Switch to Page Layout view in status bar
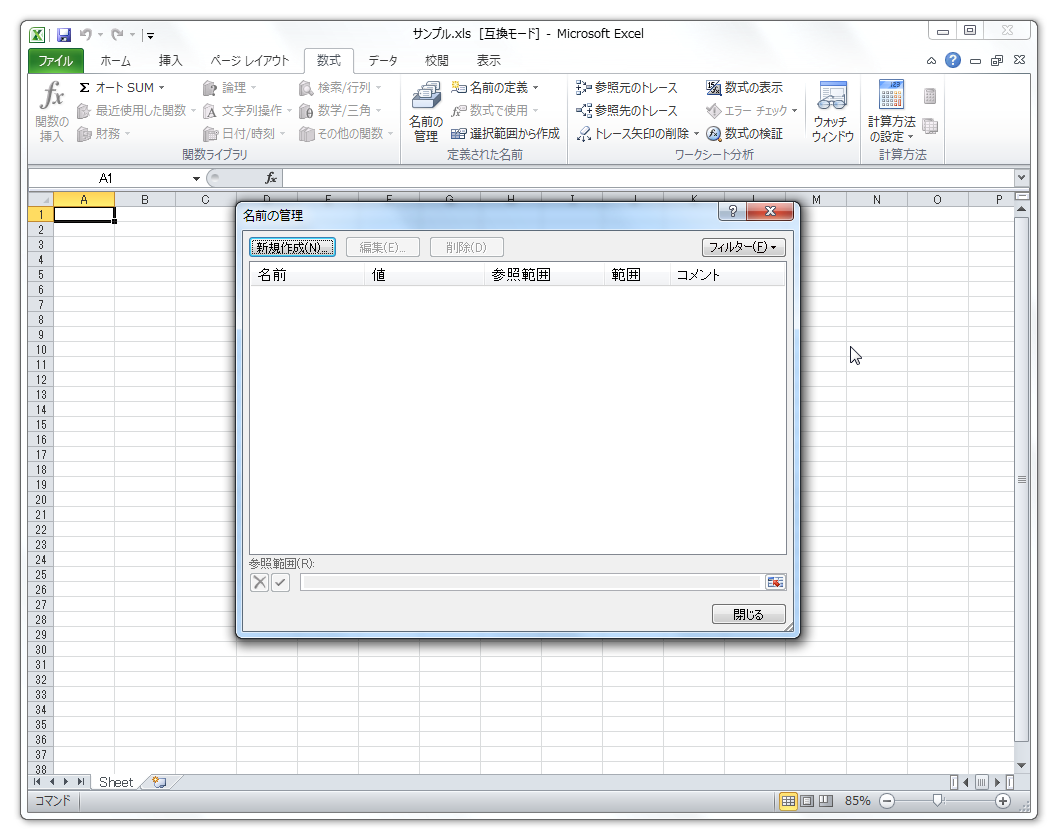 coord(807,801)
